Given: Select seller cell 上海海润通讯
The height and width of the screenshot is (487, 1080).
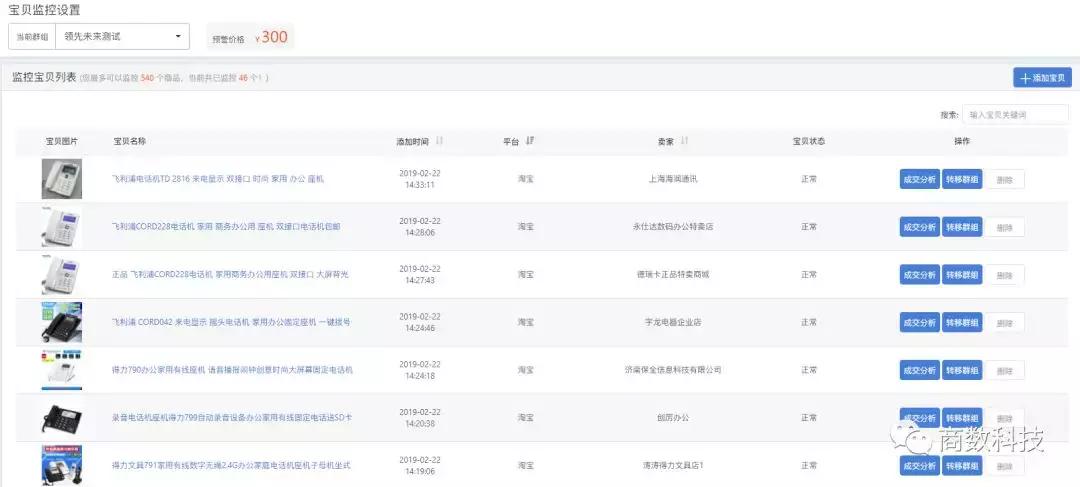Looking at the screenshot, I should (x=673, y=179).
